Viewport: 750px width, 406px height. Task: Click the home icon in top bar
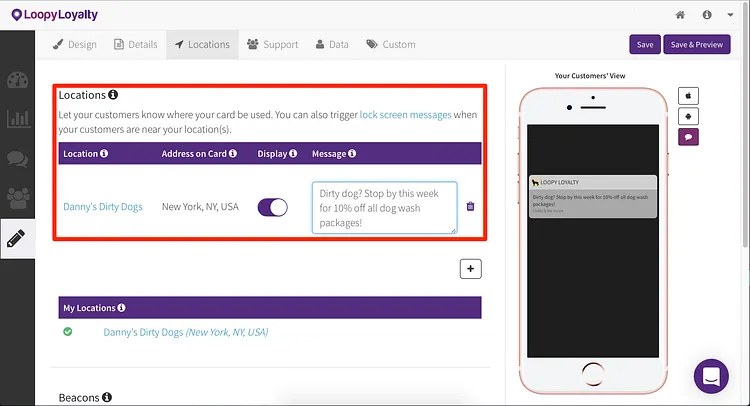tap(680, 15)
